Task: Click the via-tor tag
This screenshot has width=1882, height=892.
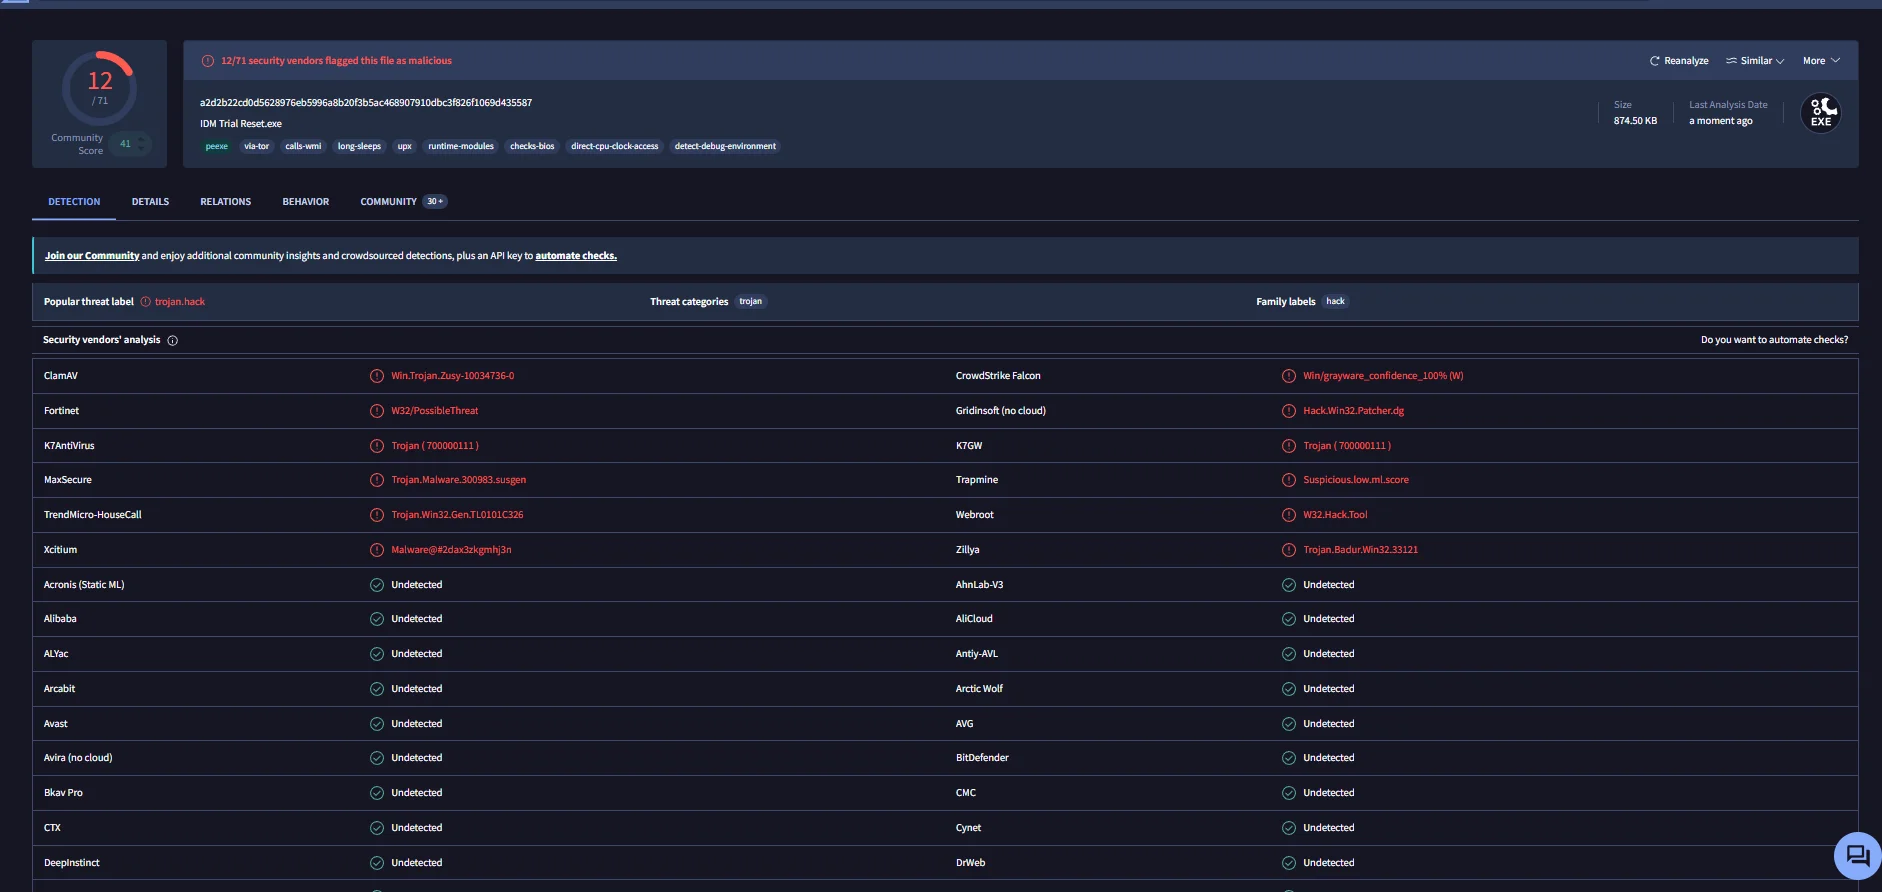Action: coord(257,146)
